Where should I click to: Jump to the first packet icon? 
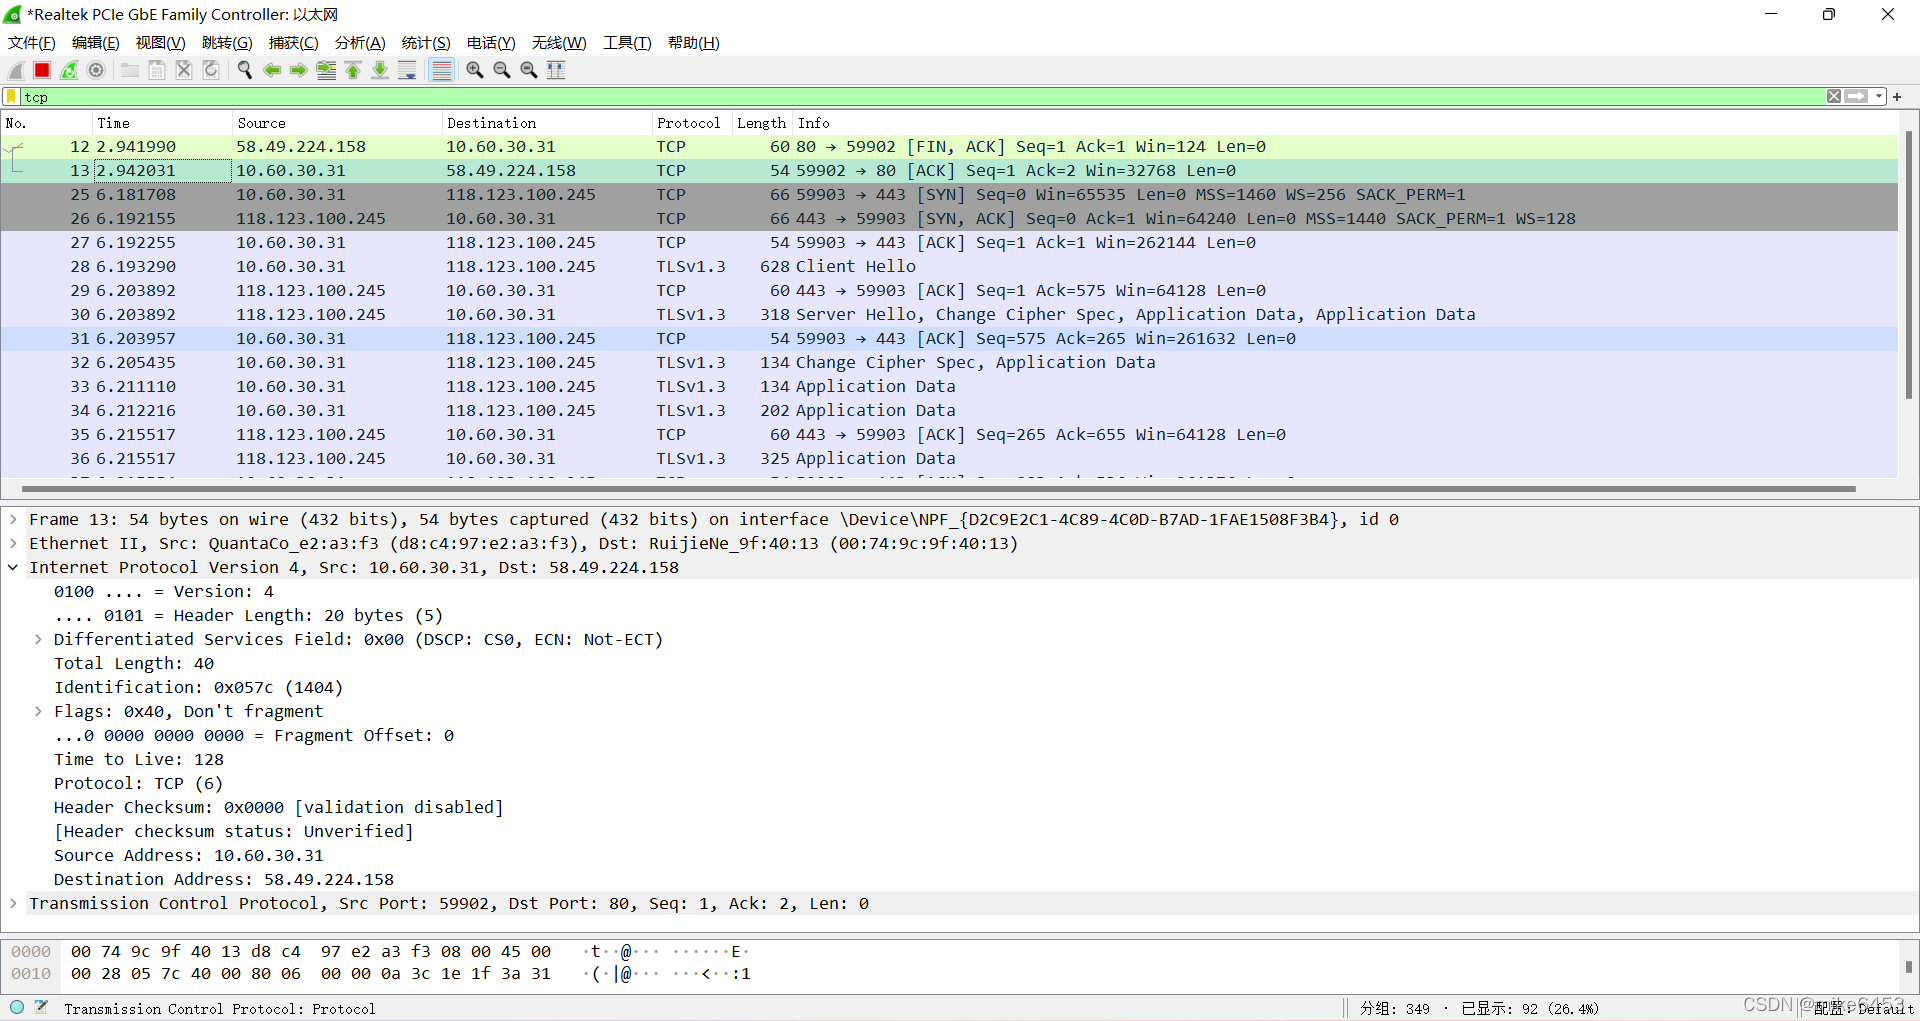click(x=353, y=70)
